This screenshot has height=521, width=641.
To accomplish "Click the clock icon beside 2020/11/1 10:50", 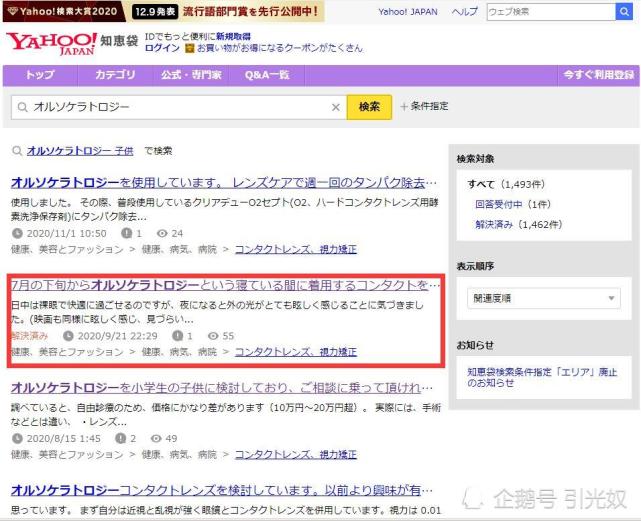I will click(17, 234).
